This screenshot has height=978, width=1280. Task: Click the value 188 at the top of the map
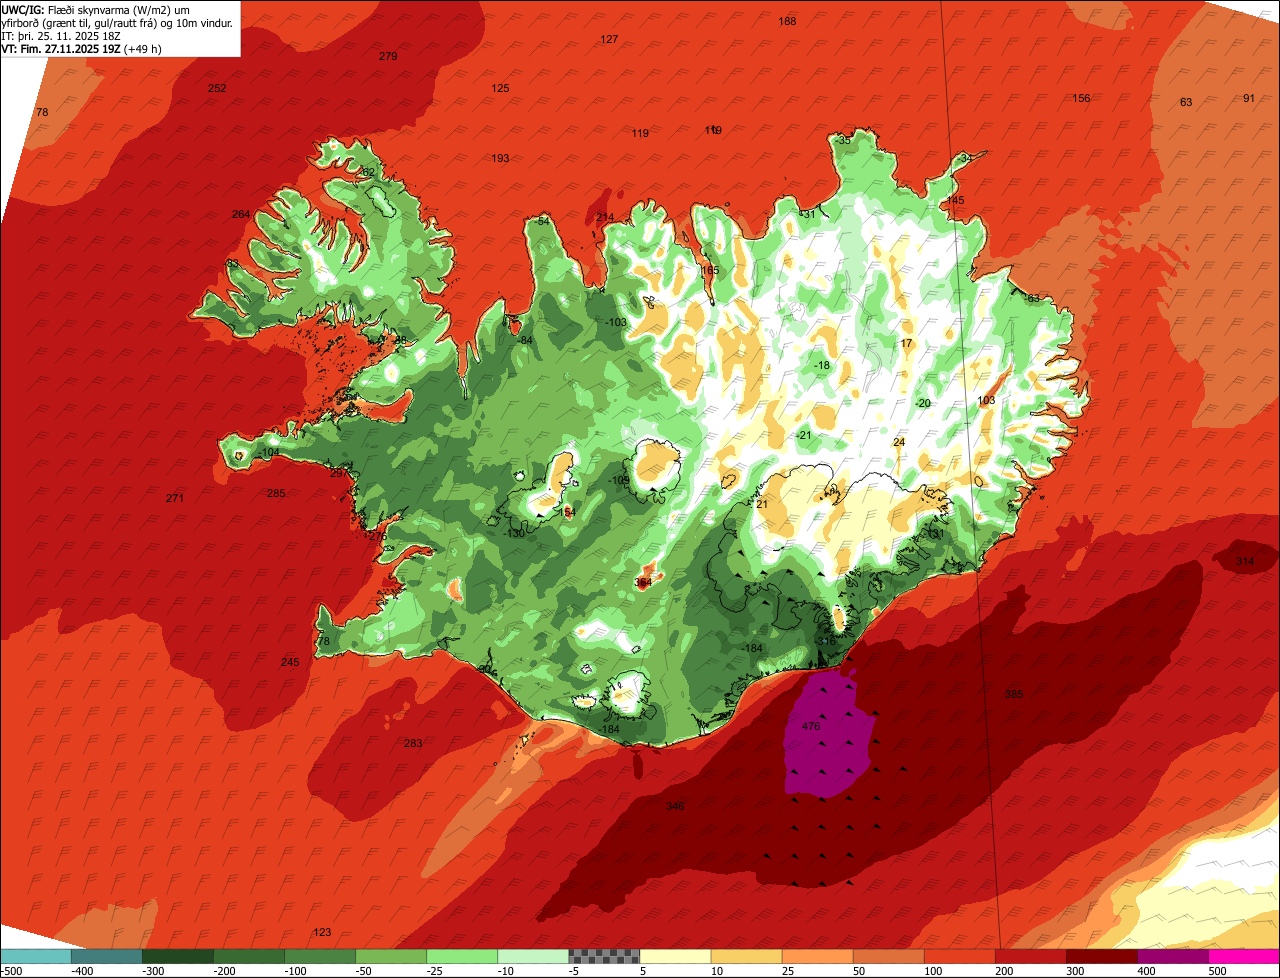coord(788,22)
